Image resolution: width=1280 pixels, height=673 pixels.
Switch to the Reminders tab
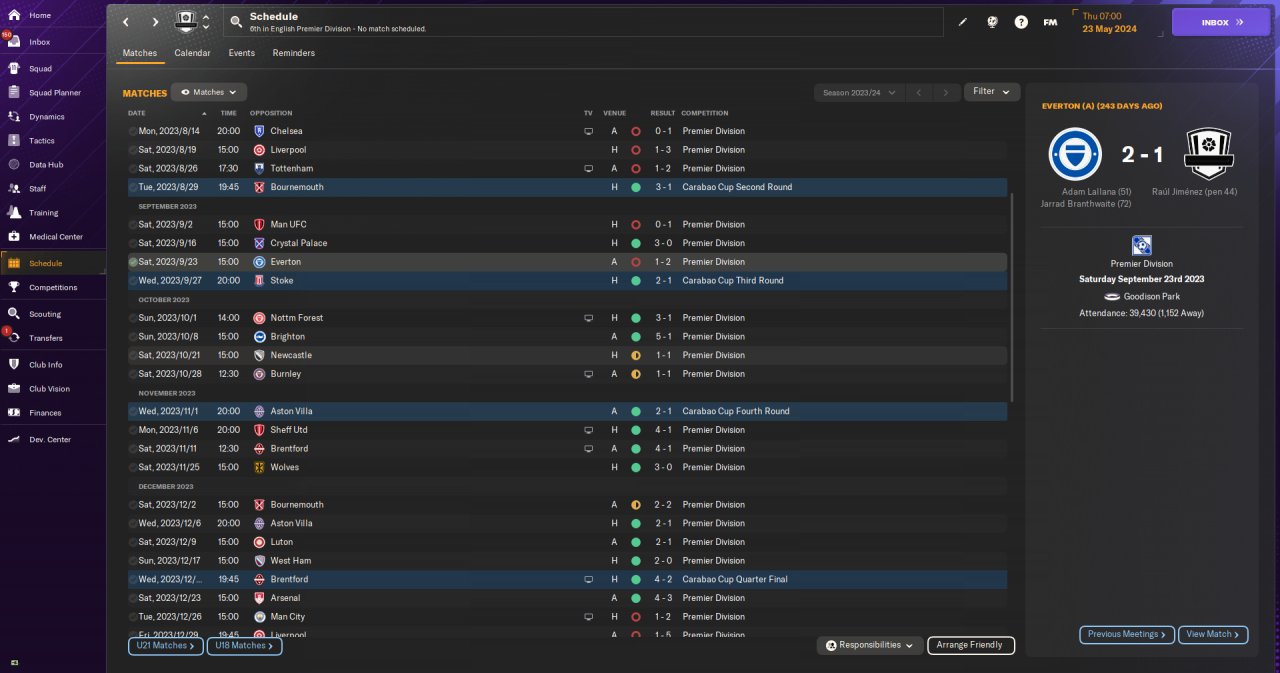294,53
